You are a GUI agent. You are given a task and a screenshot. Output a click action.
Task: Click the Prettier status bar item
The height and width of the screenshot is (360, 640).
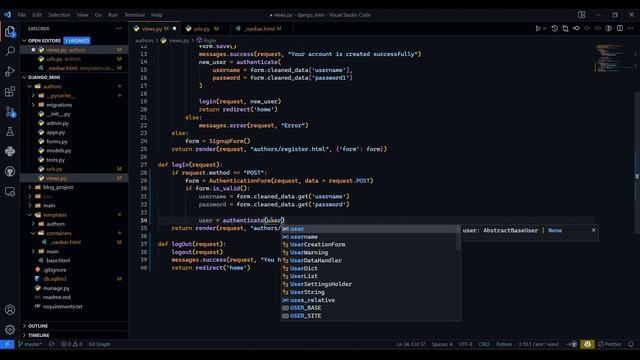pos(609,344)
